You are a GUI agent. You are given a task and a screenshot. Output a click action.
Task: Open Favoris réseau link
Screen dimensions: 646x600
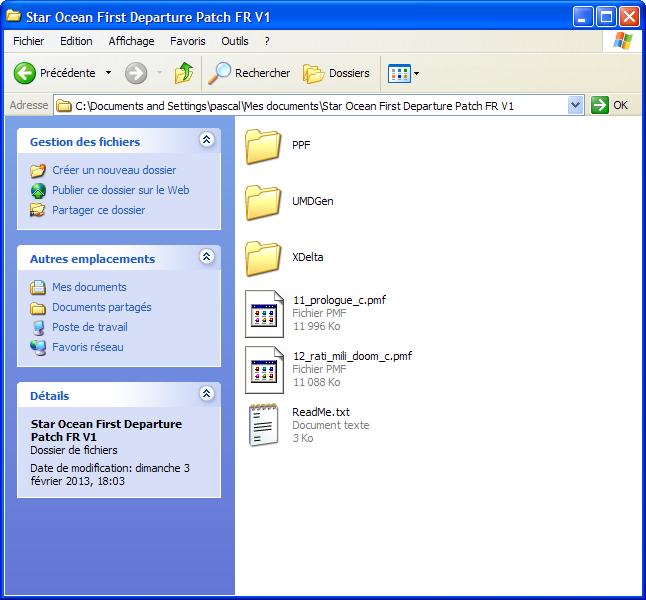(88, 347)
